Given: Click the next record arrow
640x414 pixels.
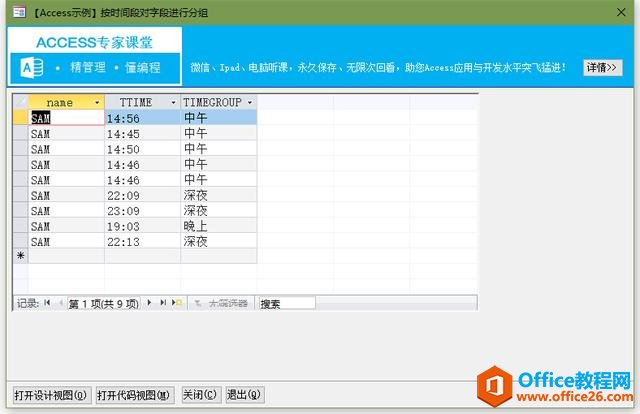Looking at the screenshot, I should (150, 303).
